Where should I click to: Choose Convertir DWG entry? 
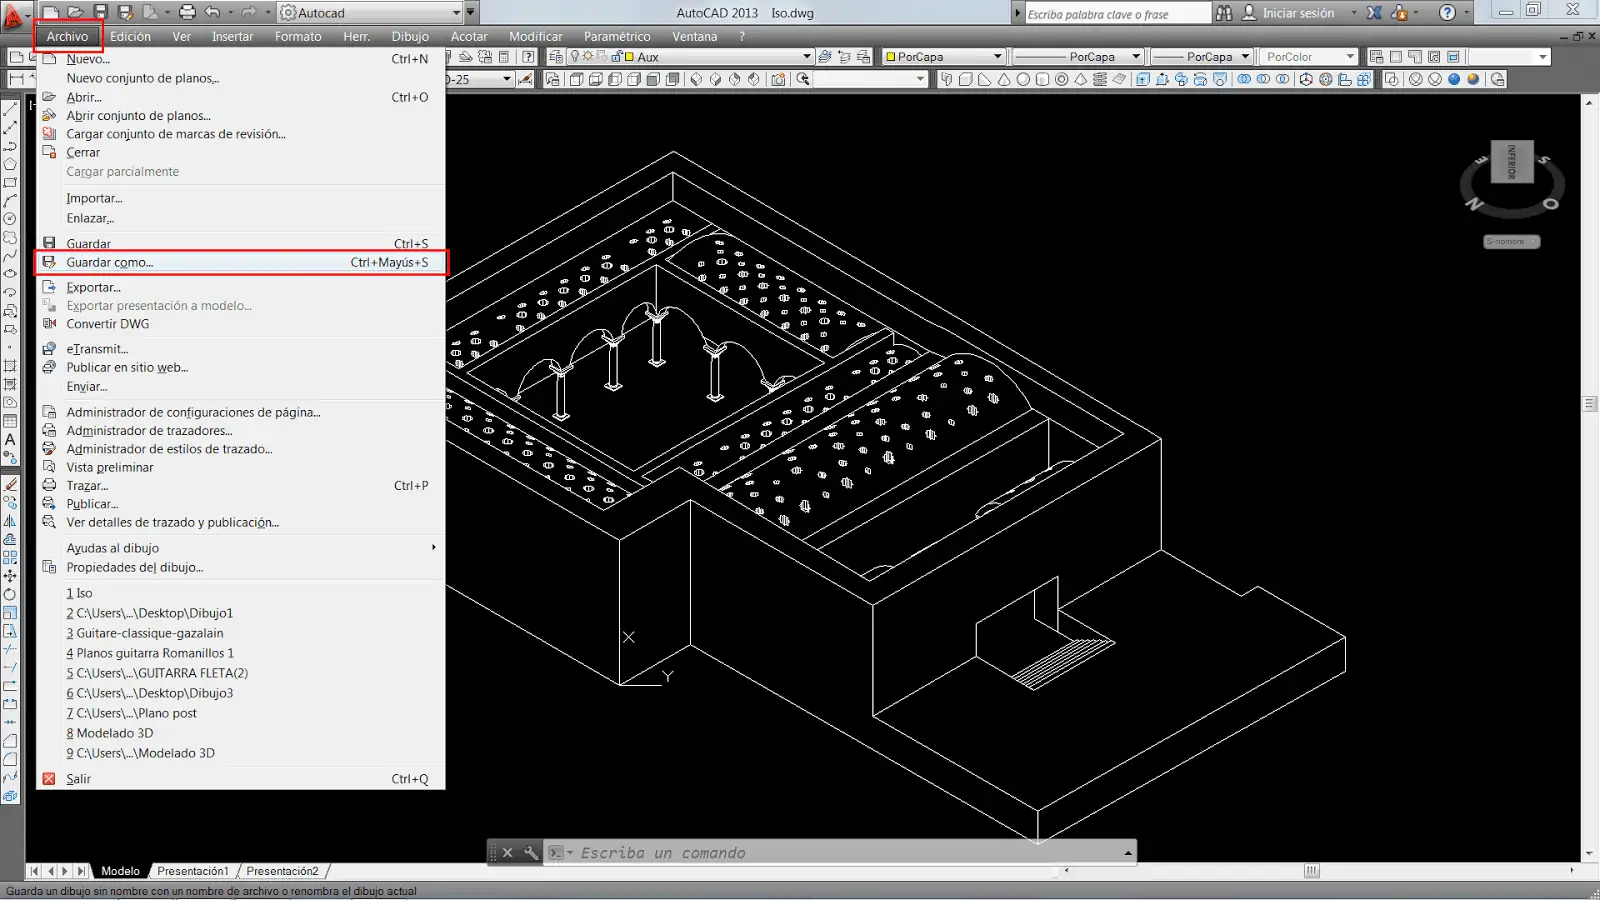pyautogui.click(x=241, y=324)
